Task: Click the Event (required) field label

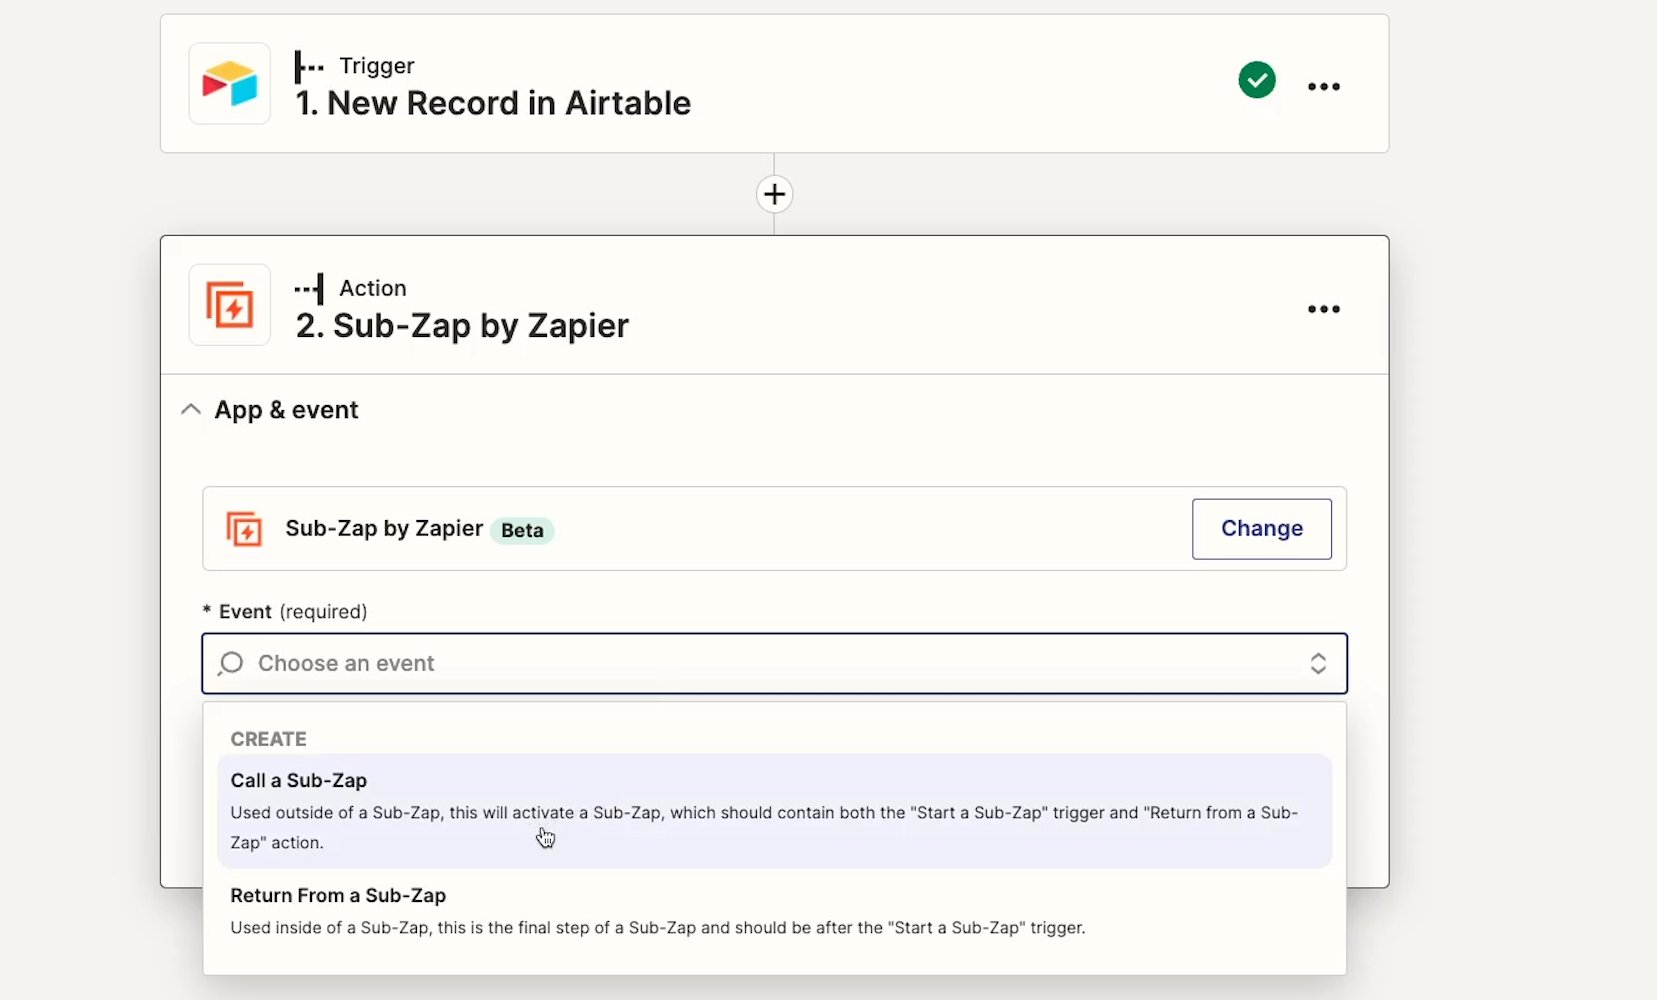Action: (285, 612)
